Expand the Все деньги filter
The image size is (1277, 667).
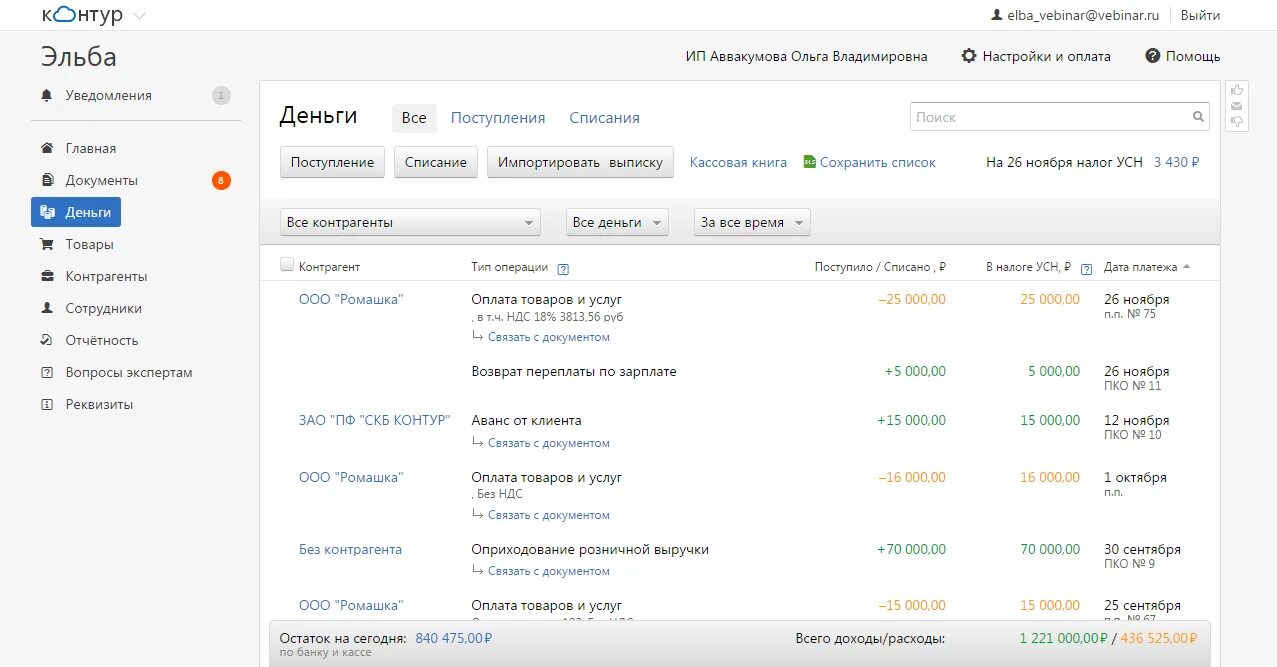617,221
